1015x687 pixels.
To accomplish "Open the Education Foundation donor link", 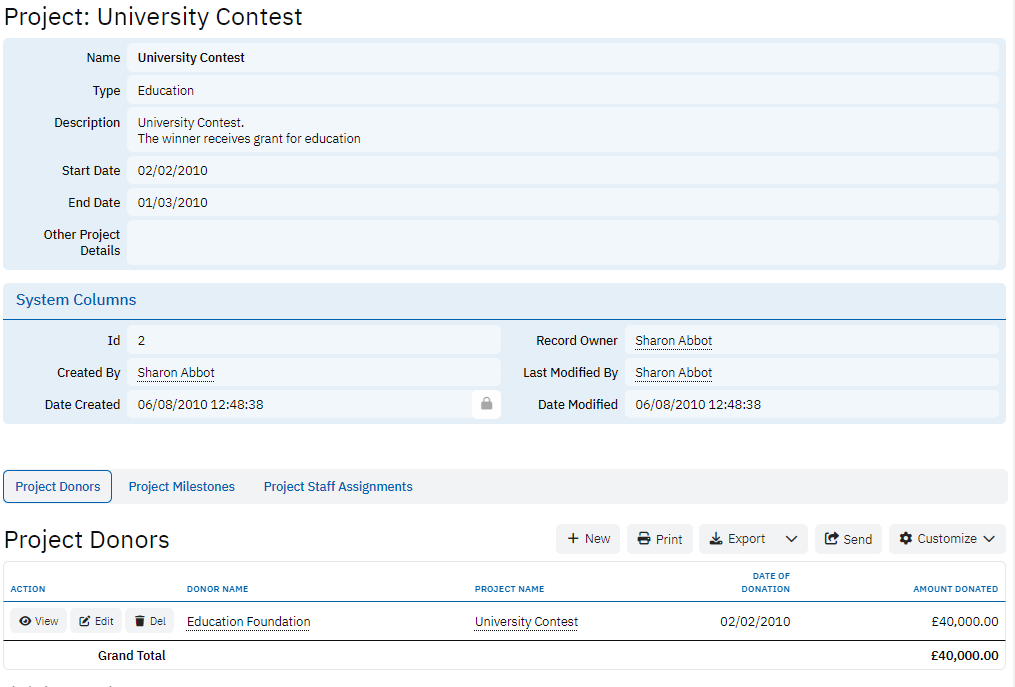I will 248,622.
